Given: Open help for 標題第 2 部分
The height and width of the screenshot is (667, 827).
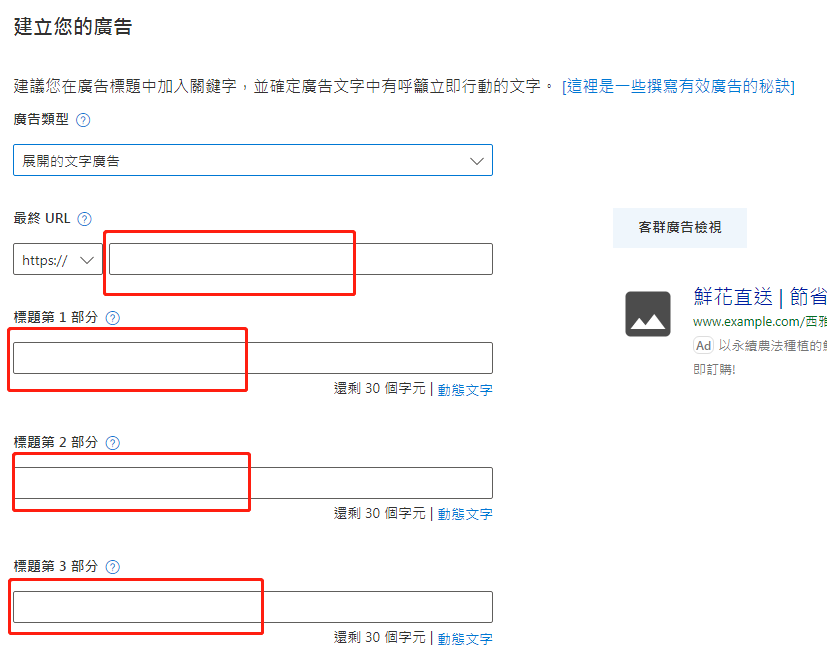Looking at the screenshot, I should [x=113, y=442].
